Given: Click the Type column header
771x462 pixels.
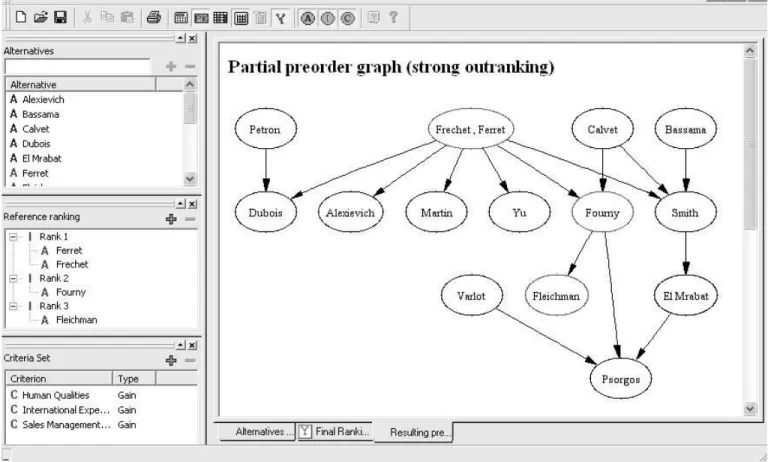Looking at the screenshot, I should pos(134,378).
